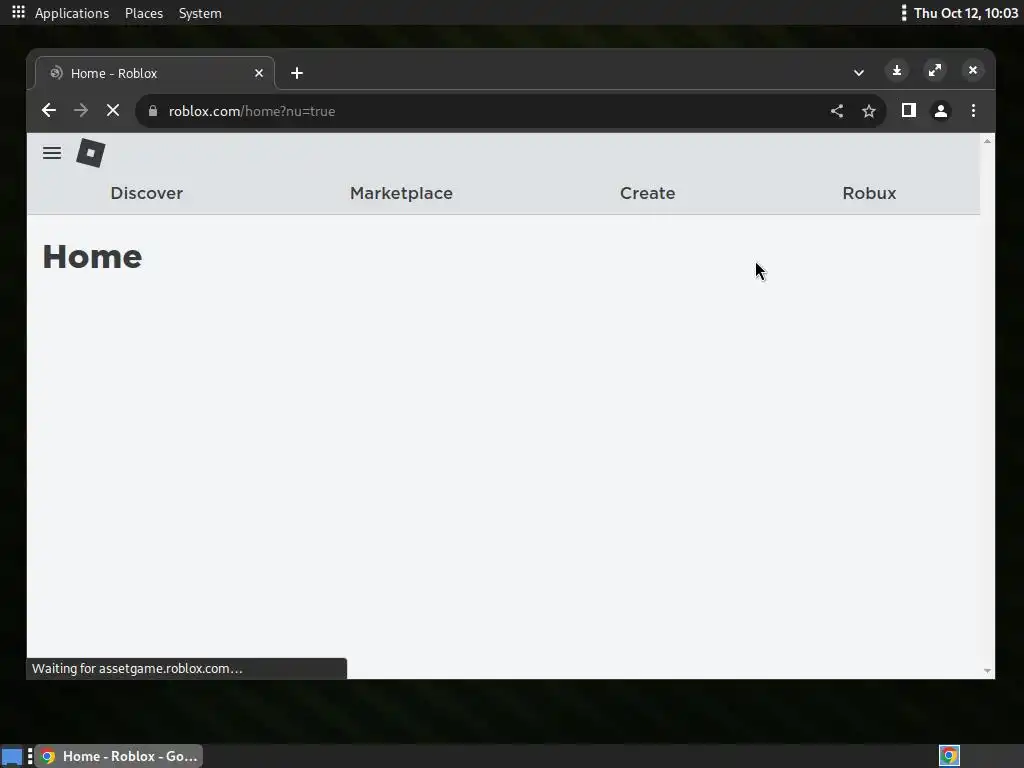Screen dimensions: 1024x768
Task: Click the Roblox logo icon
Action: (x=91, y=153)
